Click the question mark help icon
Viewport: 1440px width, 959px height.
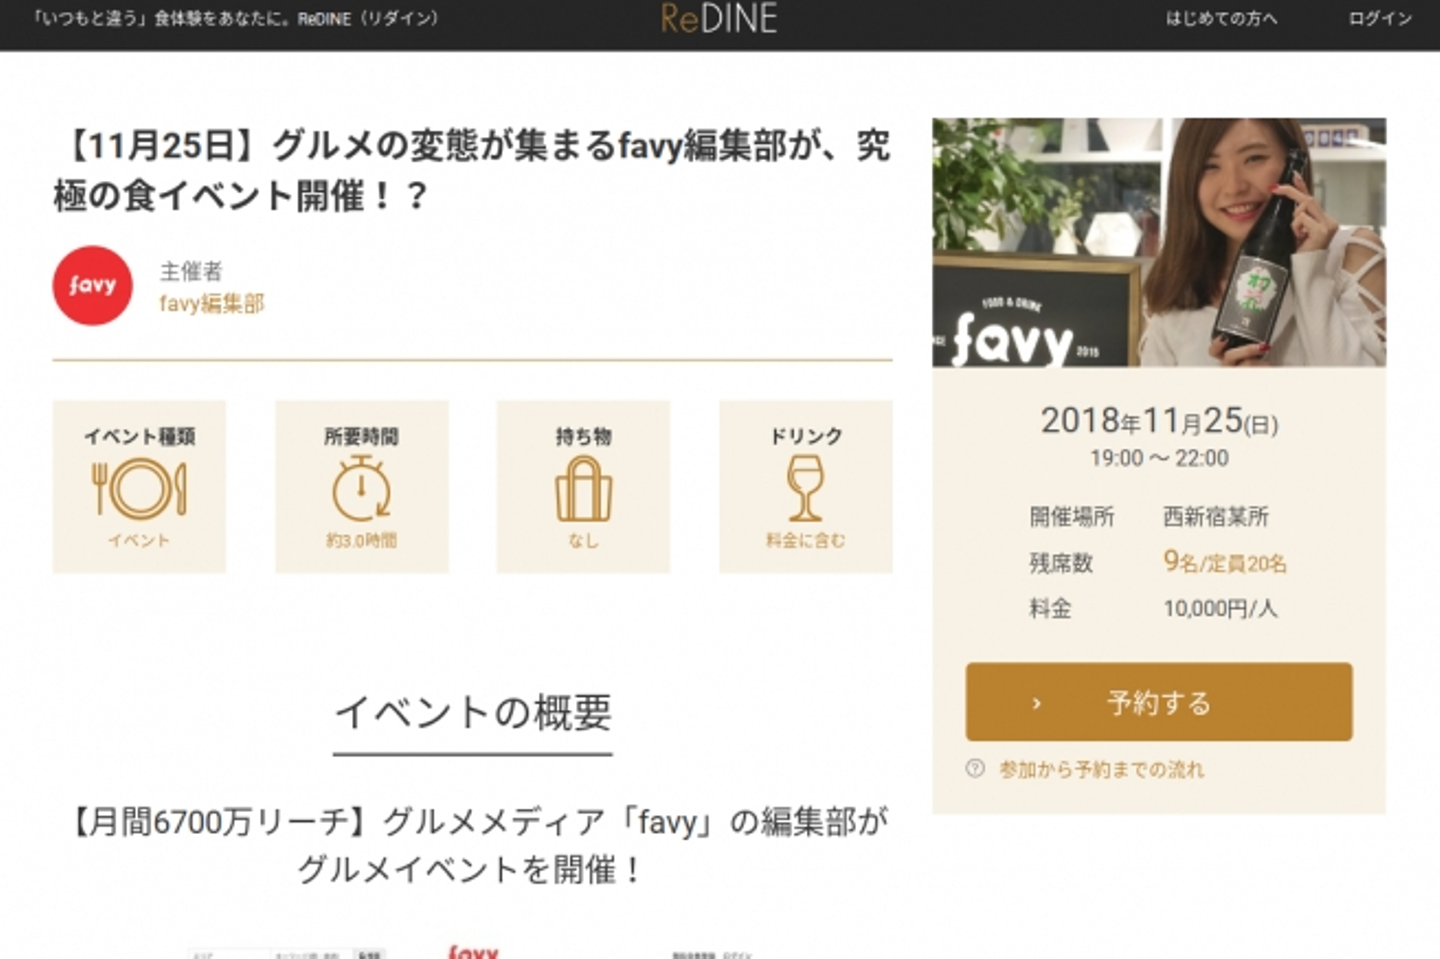(x=975, y=768)
